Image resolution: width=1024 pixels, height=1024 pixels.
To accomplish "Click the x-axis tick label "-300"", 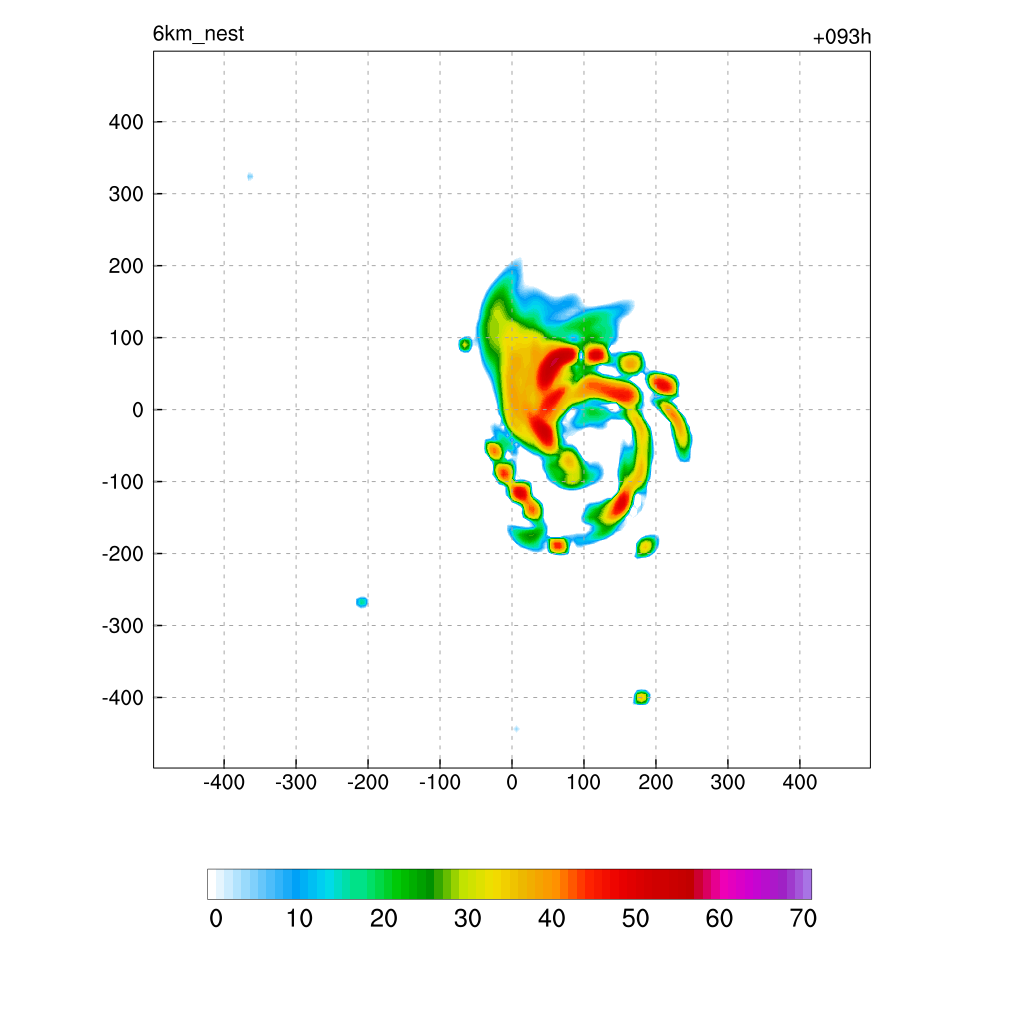I will (x=295, y=782).
